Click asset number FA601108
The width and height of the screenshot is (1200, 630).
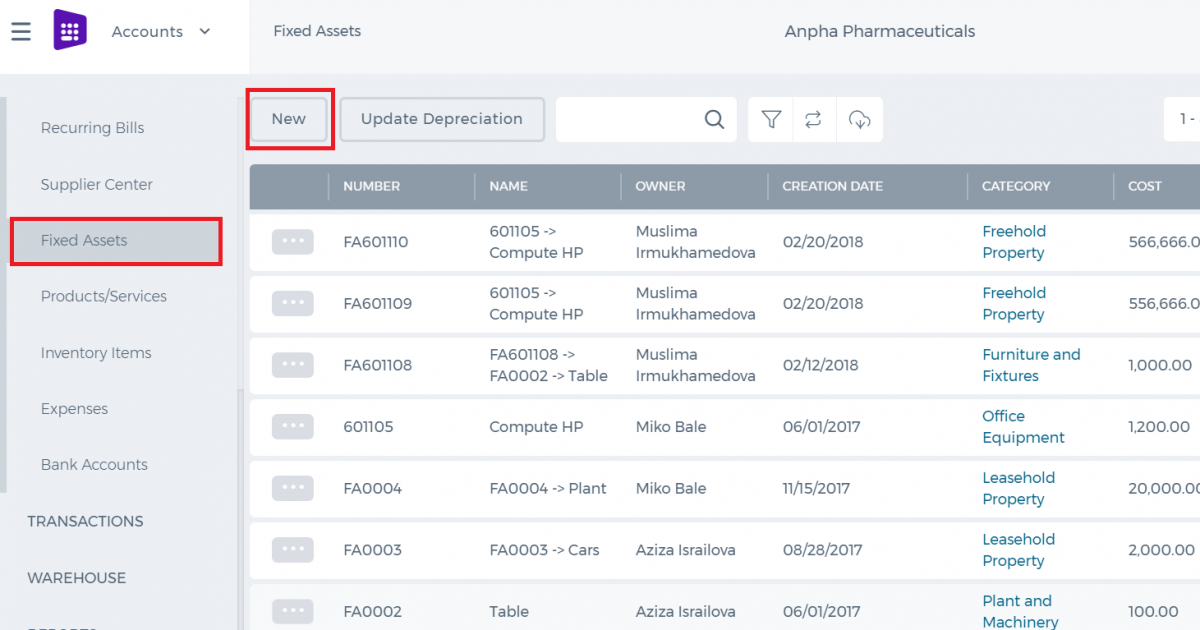377,365
